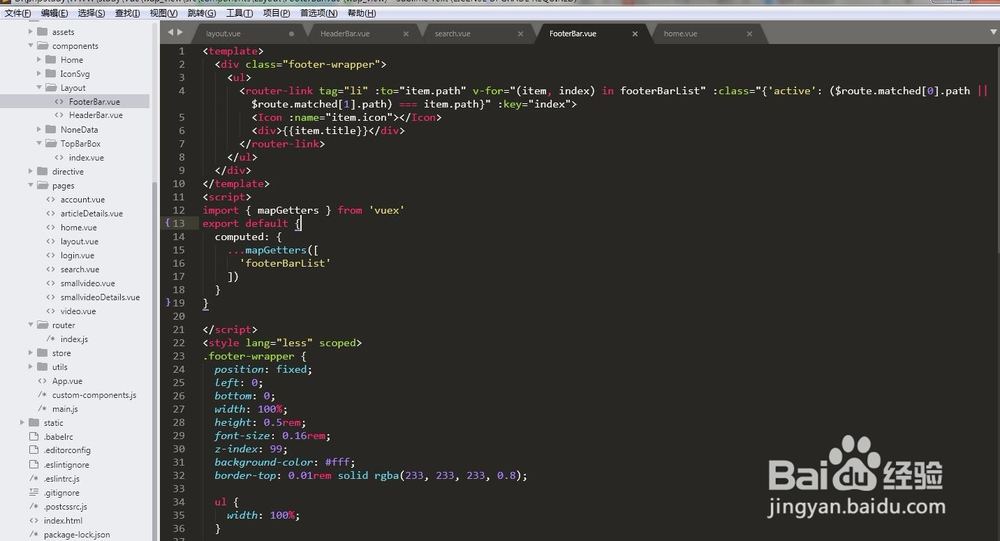Switch to the search.vue tab
Image resolution: width=1000 pixels, height=541 pixels.
click(453, 34)
